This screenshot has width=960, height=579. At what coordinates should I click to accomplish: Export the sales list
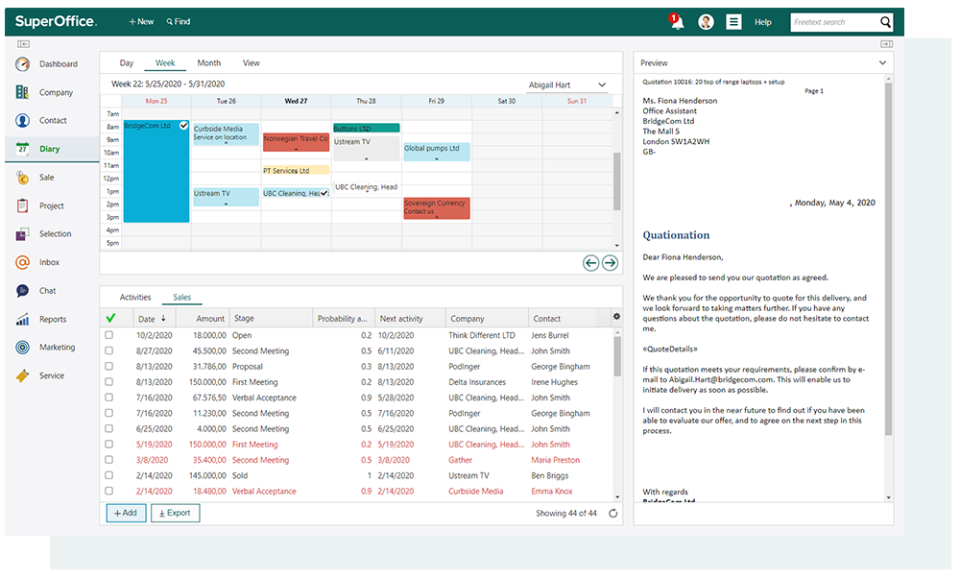point(175,513)
